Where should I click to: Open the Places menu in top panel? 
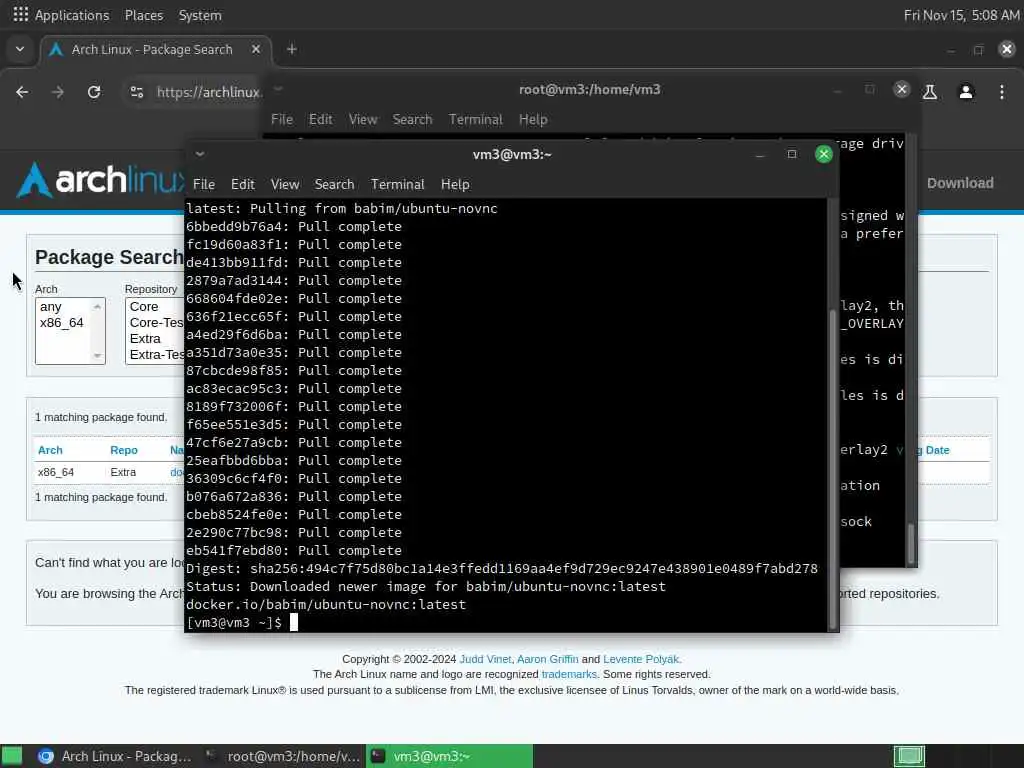tap(144, 14)
